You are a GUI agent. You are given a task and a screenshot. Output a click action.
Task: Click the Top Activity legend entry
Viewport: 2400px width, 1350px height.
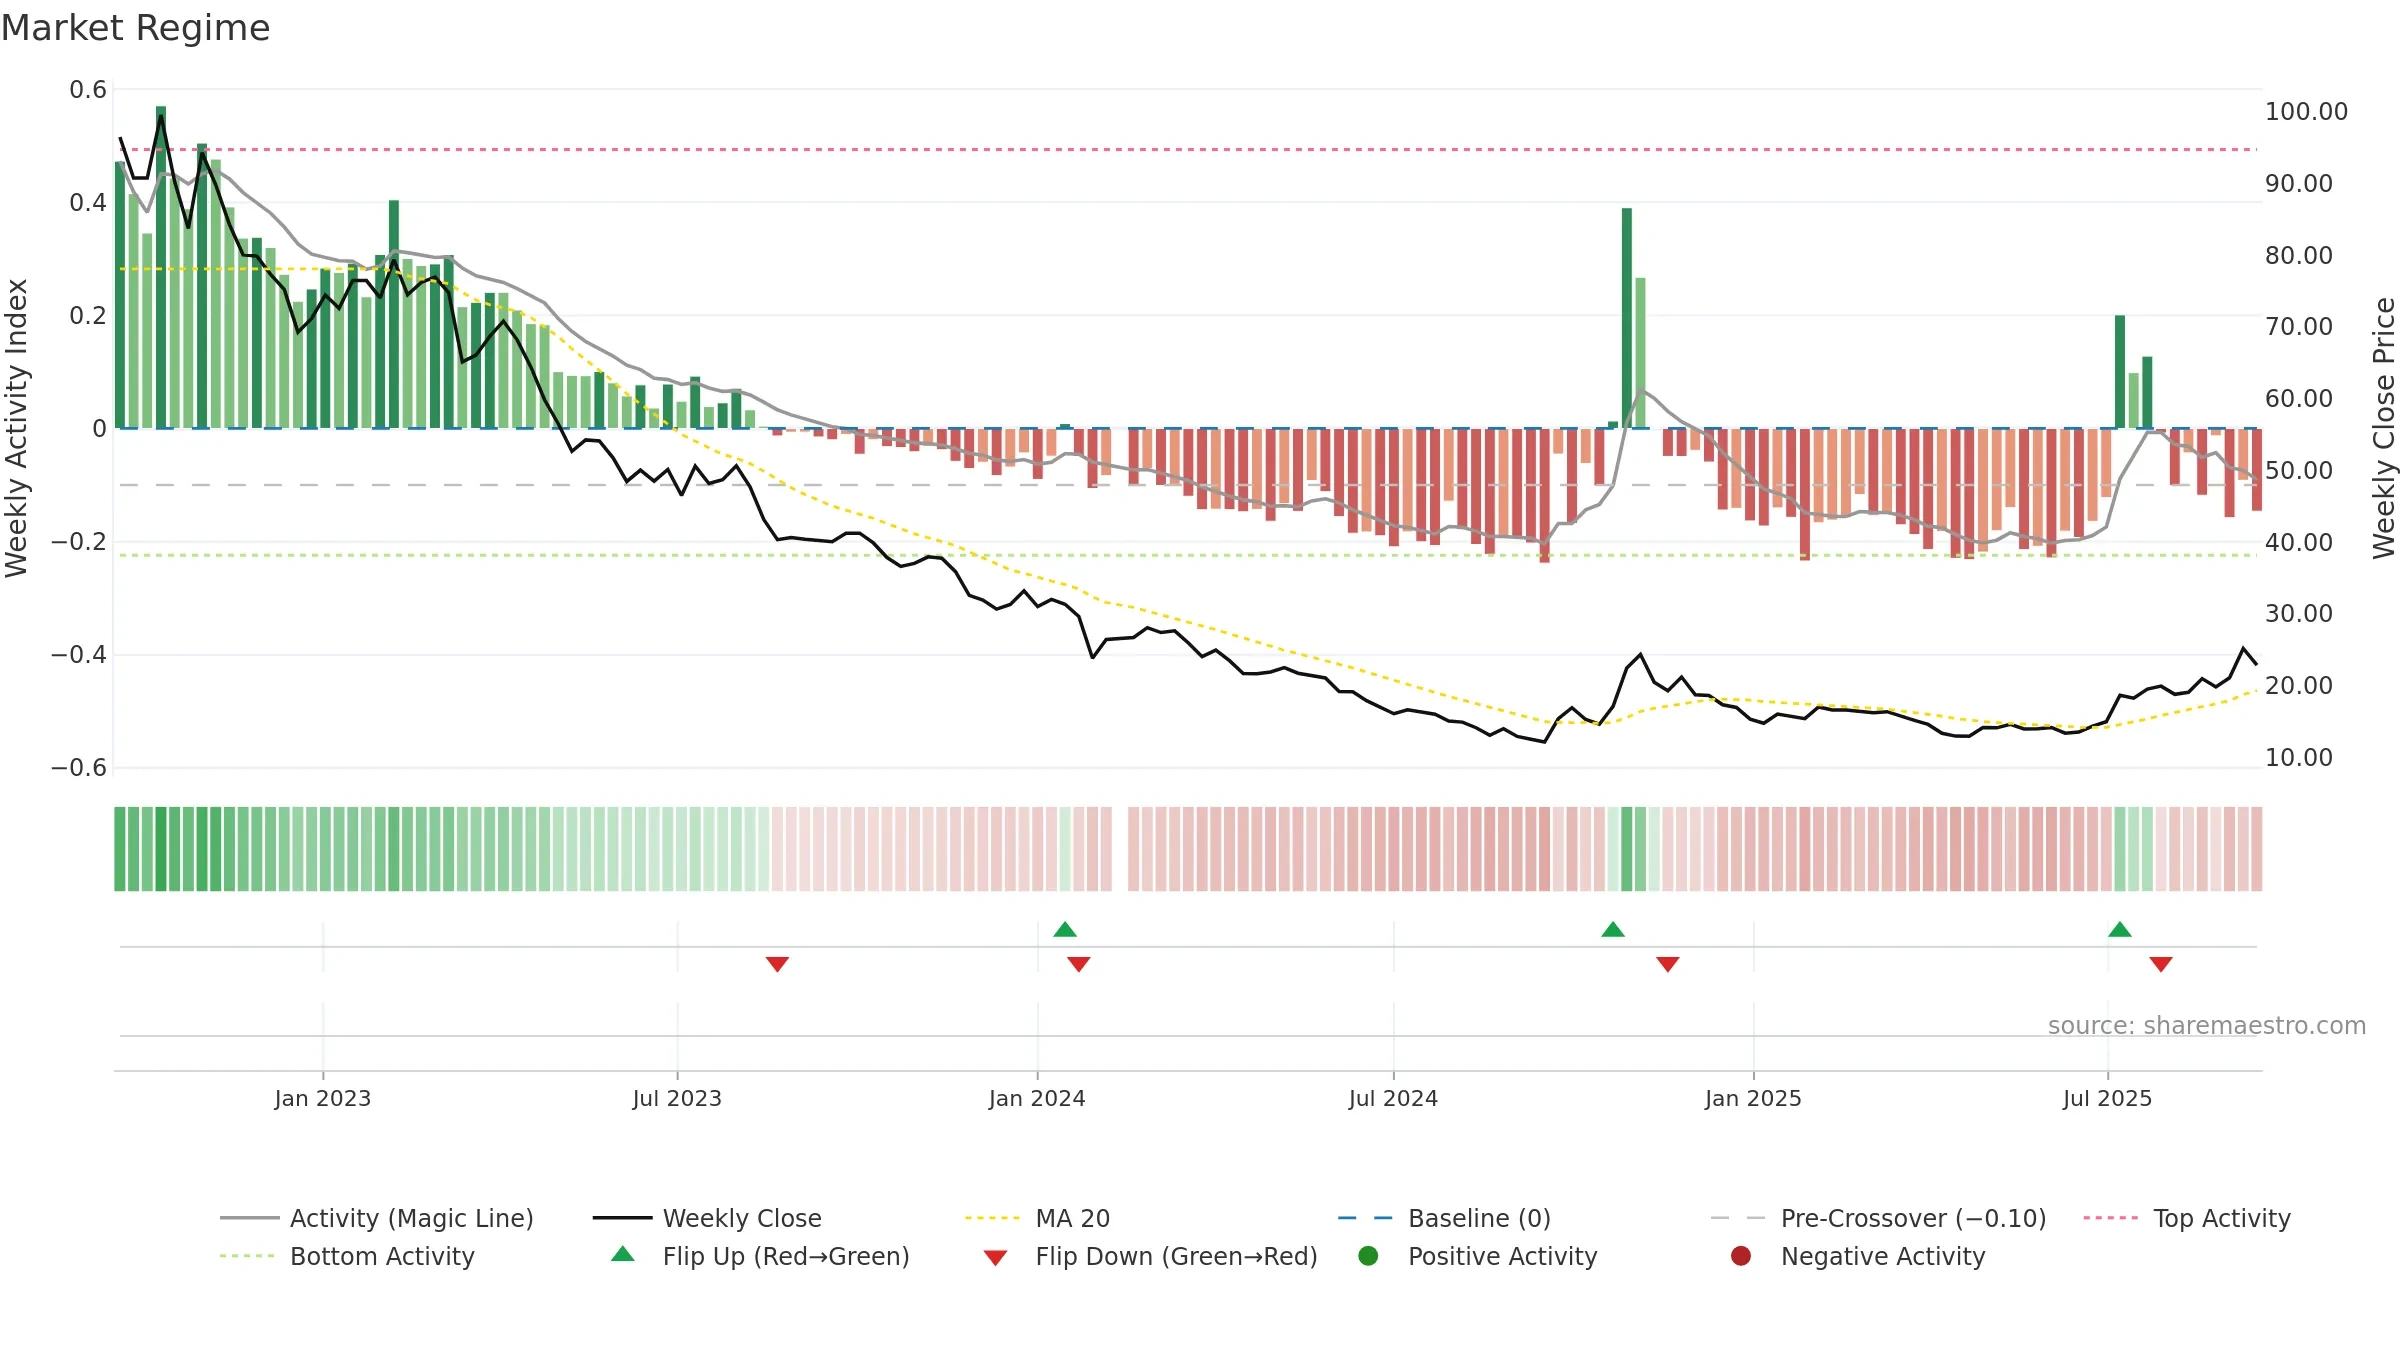point(2187,1218)
